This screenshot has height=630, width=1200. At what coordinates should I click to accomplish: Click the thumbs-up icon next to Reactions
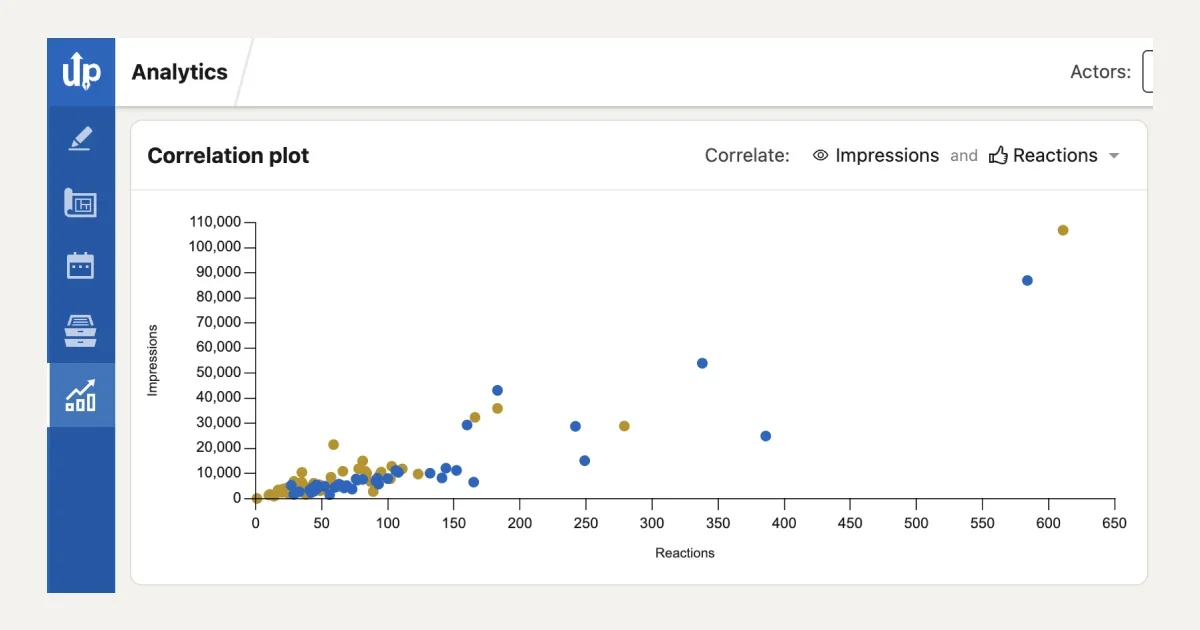click(999, 155)
